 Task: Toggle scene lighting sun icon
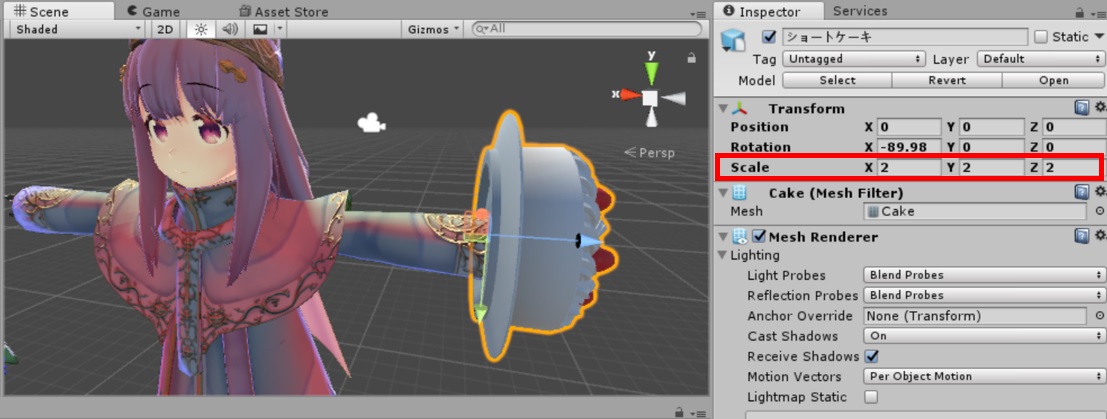(x=200, y=29)
